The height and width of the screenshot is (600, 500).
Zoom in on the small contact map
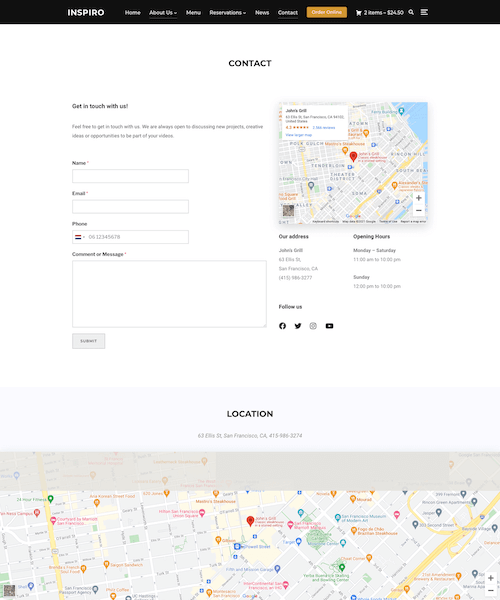[419, 198]
